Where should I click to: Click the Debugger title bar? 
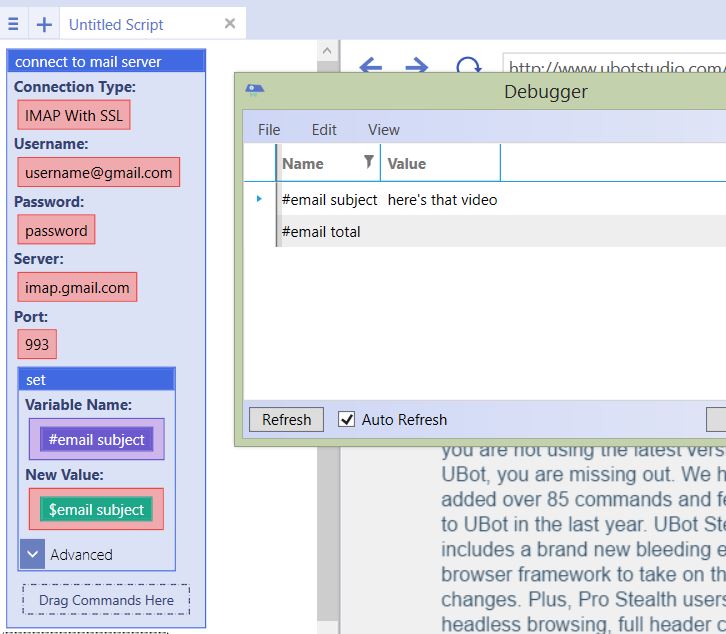tap(482, 91)
